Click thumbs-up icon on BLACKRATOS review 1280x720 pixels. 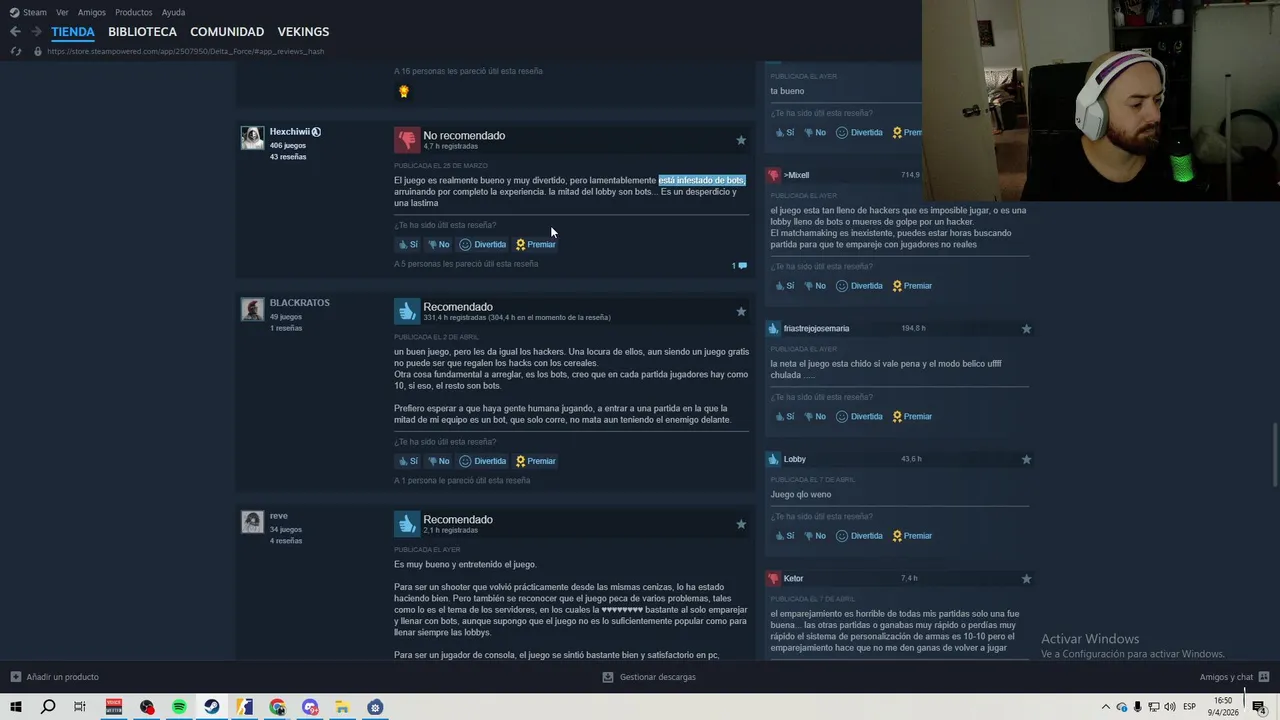[x=406, y=311]
